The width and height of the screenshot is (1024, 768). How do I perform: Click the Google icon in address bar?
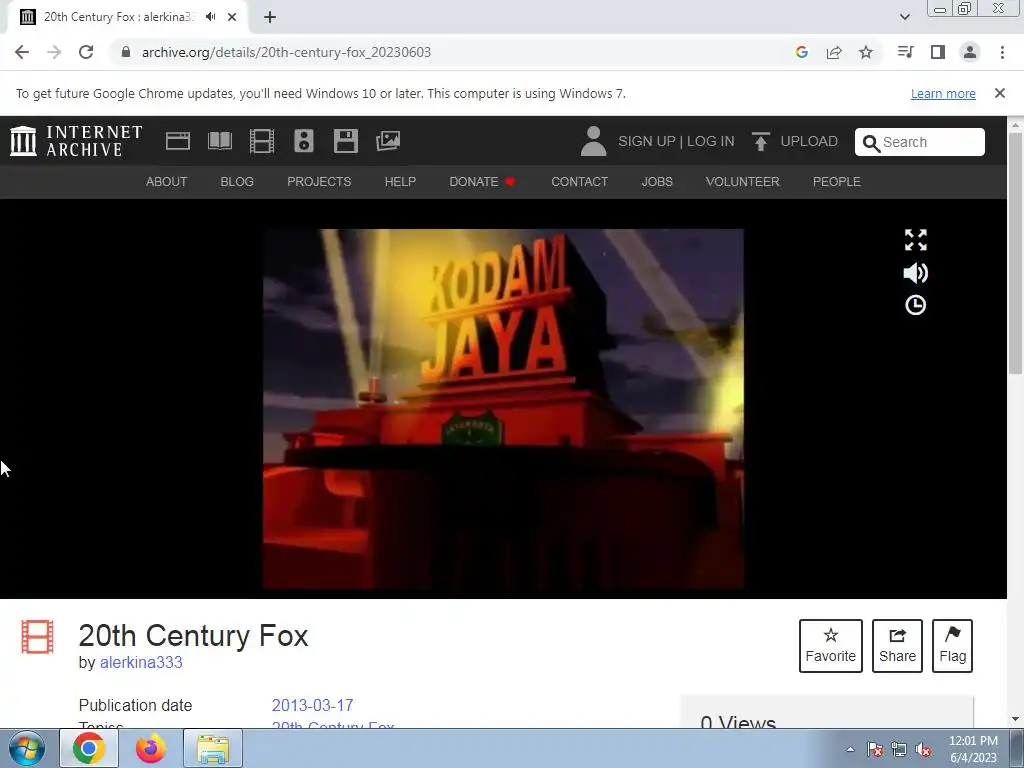click(x=802, y=52)
